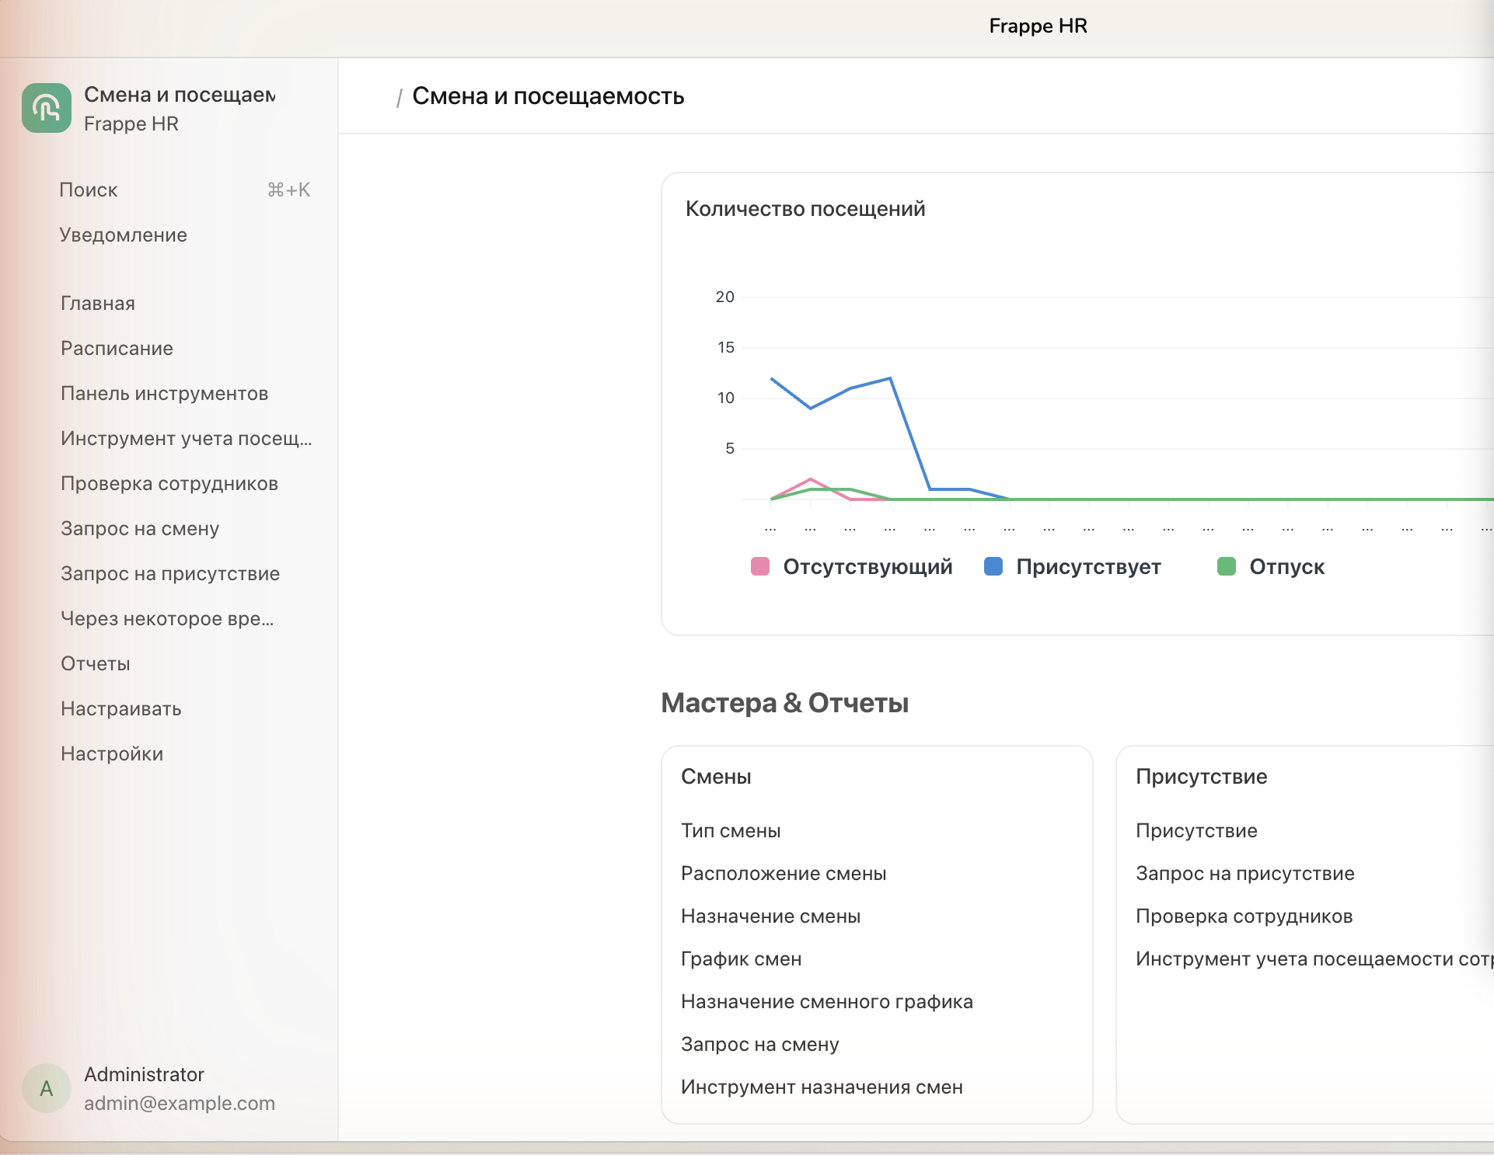Expand Отчеты in the sidebar
The height and width of the screenshot is (1155, 1494).
coord(95,663)
